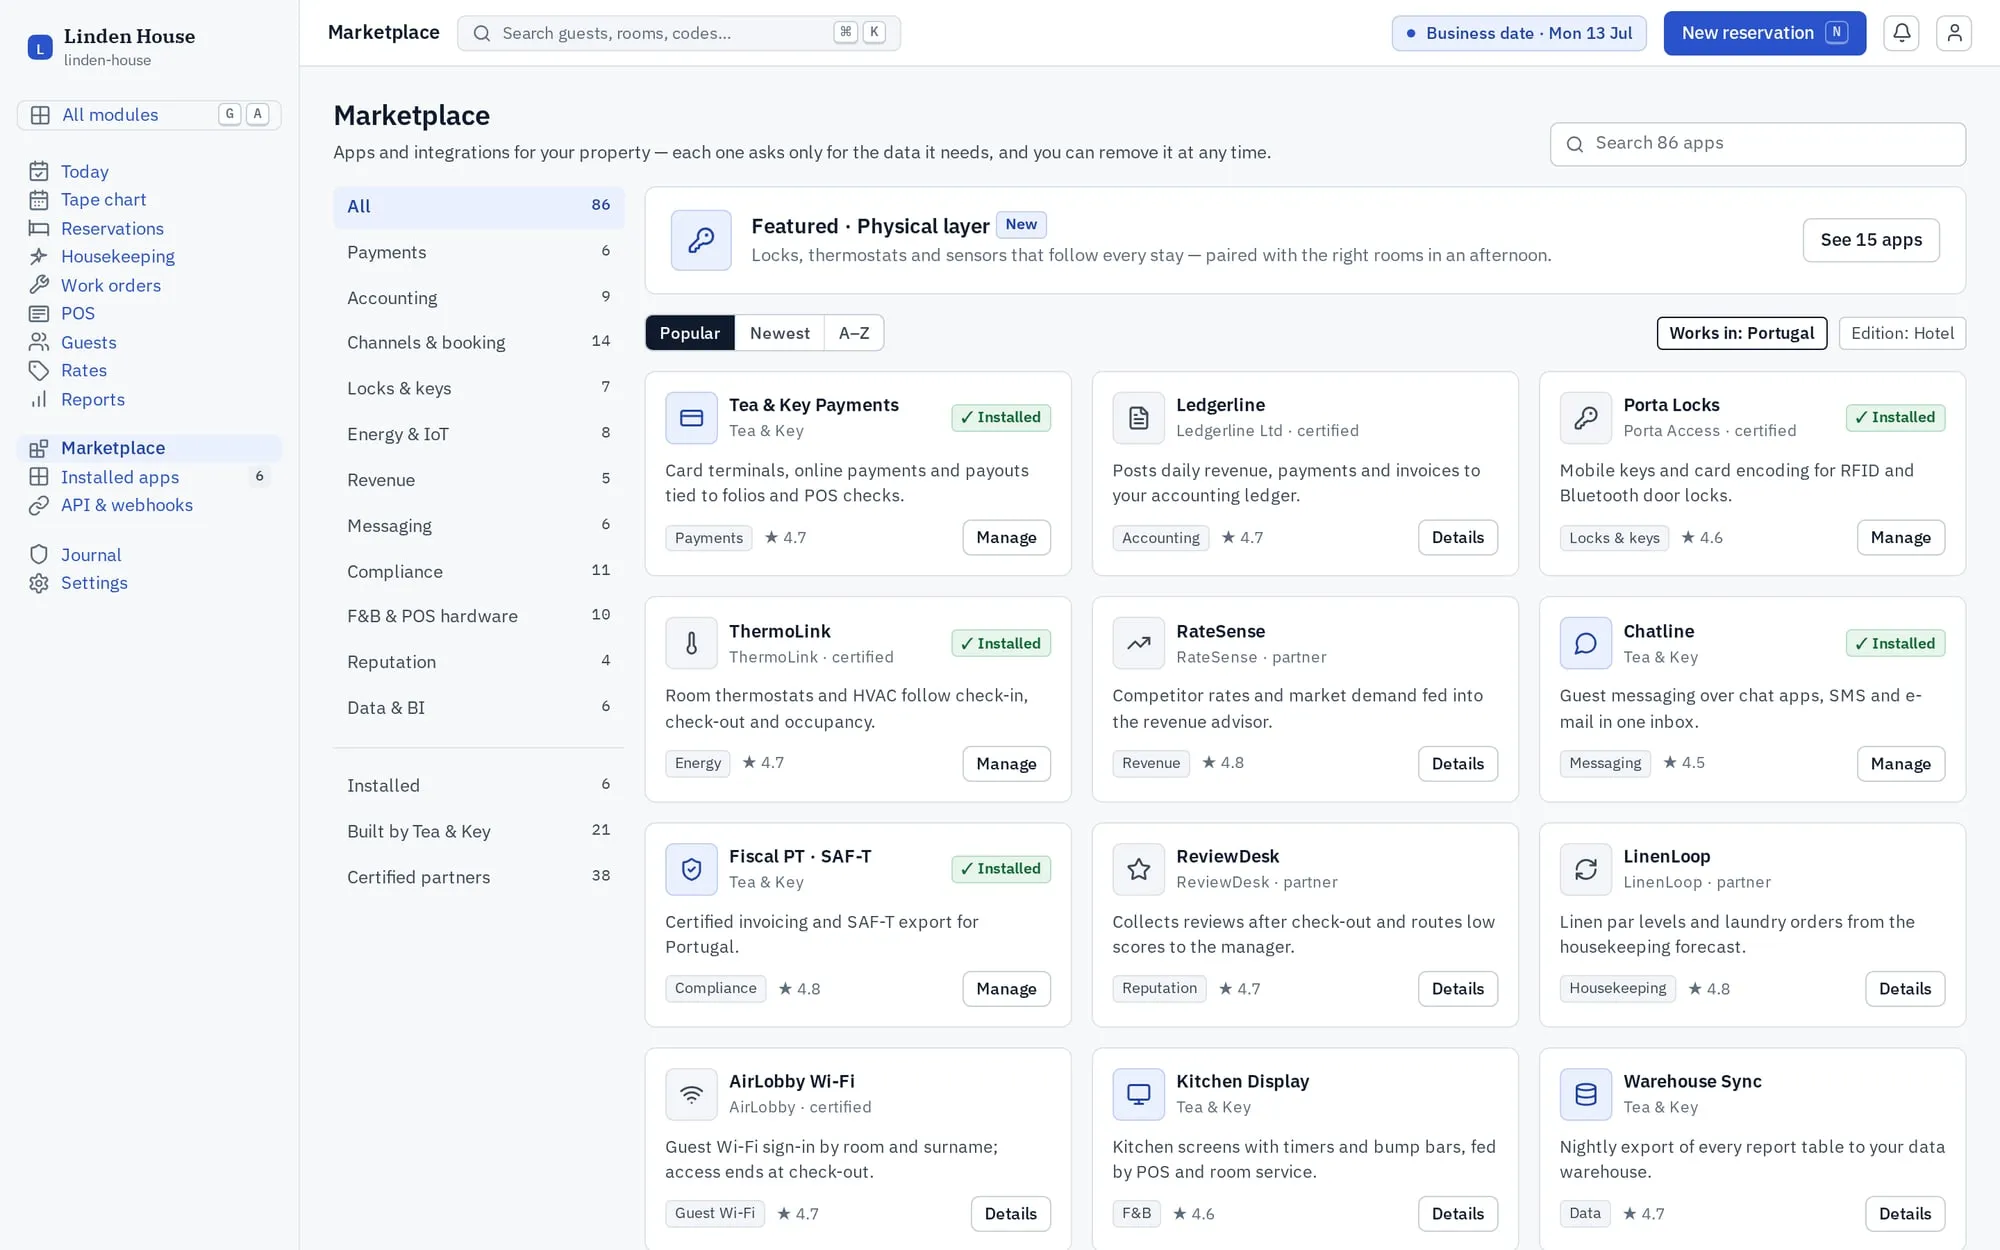Click the Chatline speech bubble icon

tap(1586, 643)
